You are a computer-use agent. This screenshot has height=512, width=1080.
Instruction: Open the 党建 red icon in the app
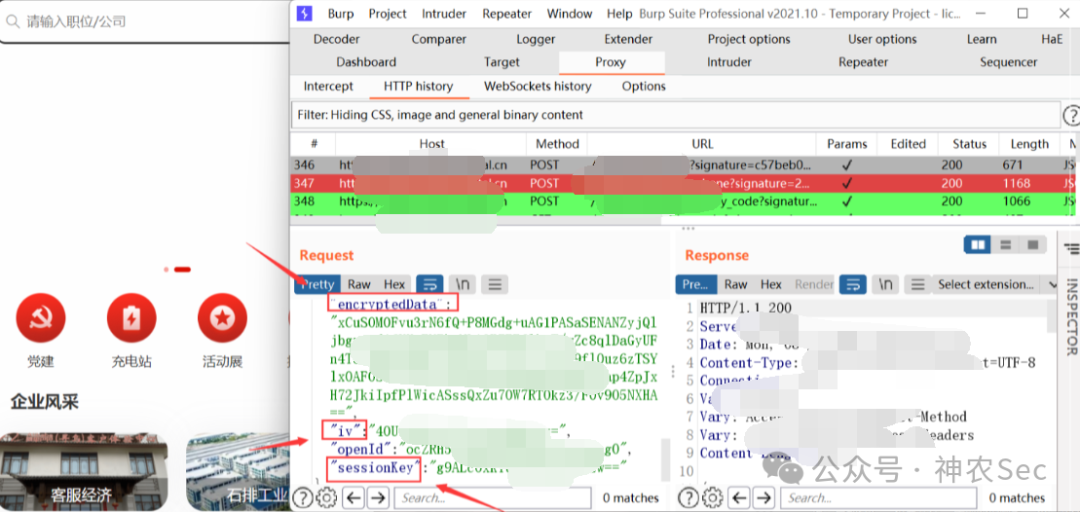coord(41,318)
